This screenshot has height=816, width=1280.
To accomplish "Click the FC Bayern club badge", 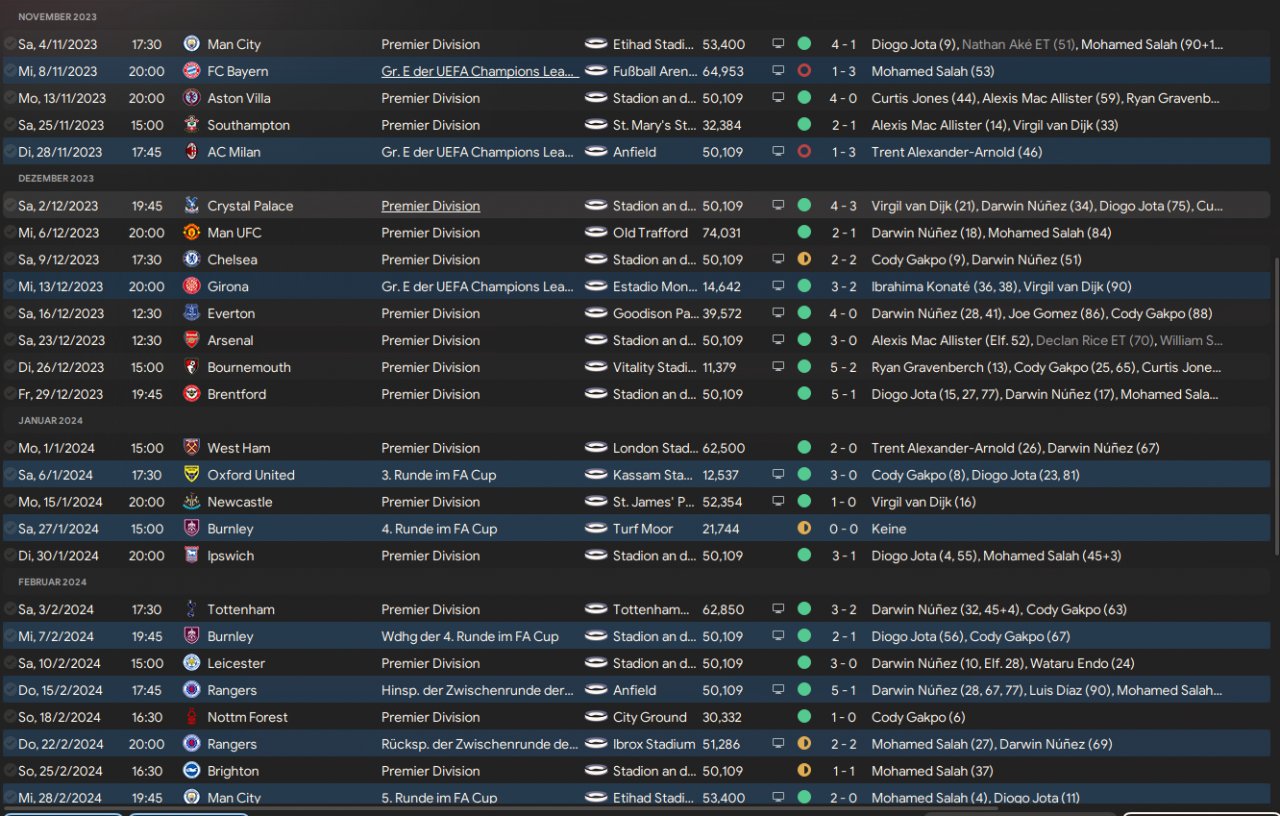I will (192, 71).
